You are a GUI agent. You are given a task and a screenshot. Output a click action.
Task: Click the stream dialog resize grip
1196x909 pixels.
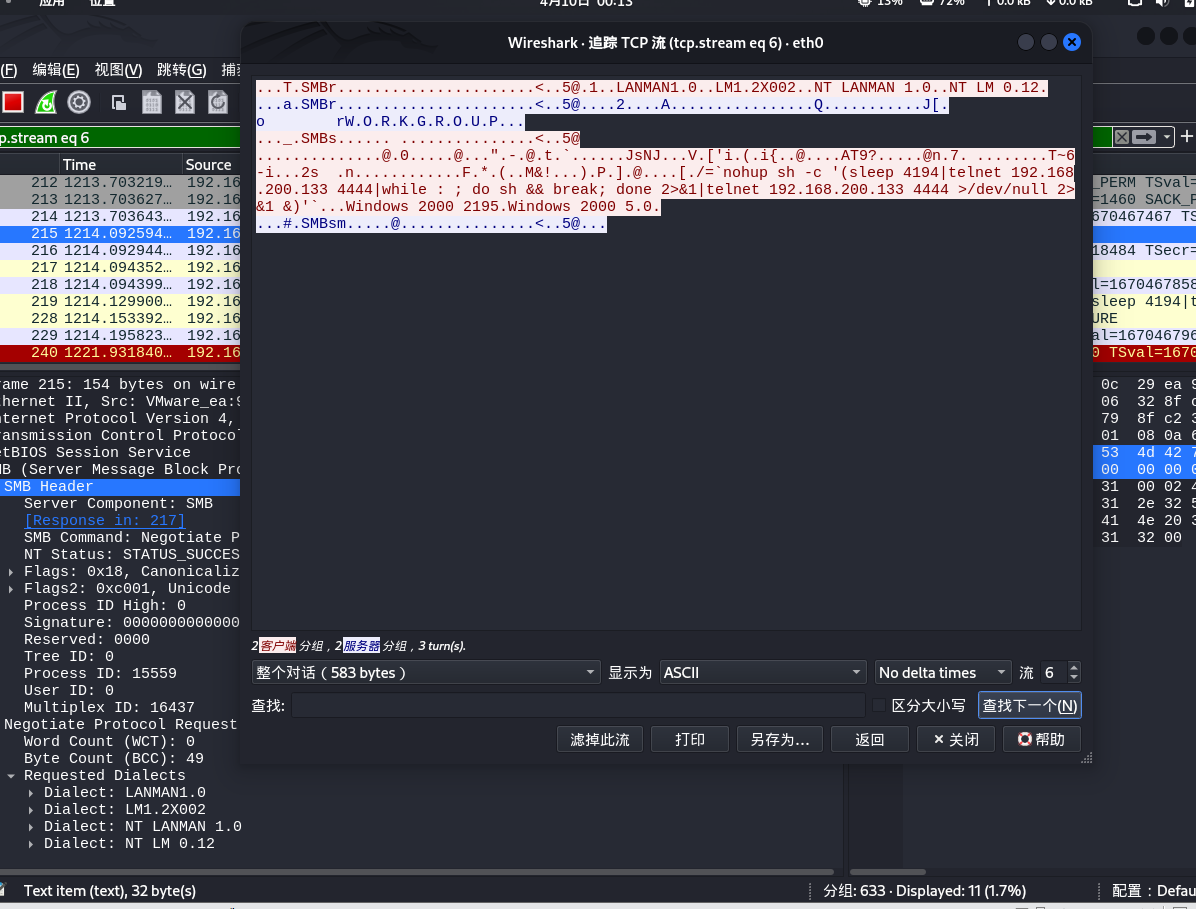pos(1087,758)
